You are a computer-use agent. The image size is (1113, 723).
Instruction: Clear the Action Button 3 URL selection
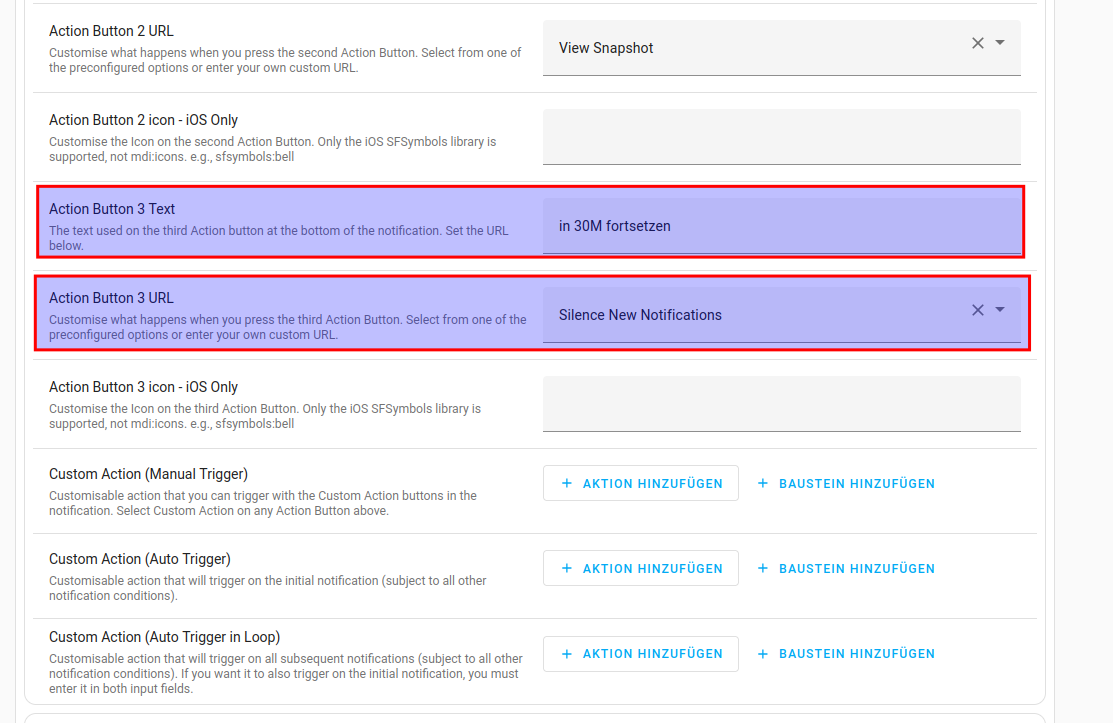click(x=978, y=310)
